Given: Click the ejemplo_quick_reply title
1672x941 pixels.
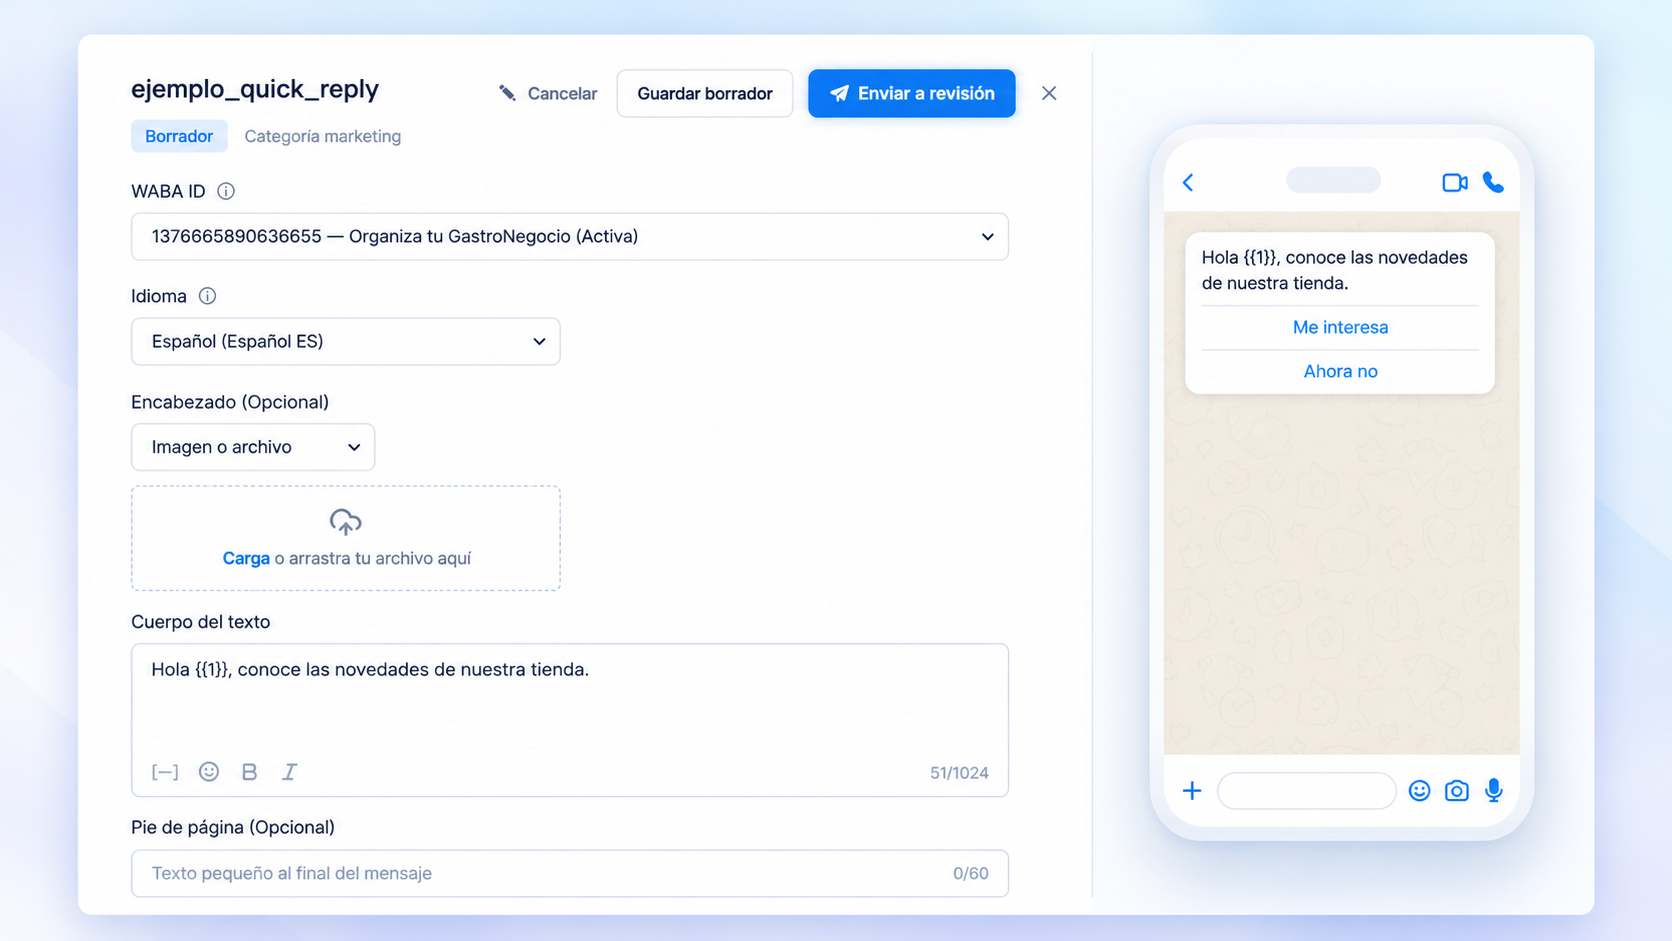Looking at the screenshot, I should coord(255,89).
